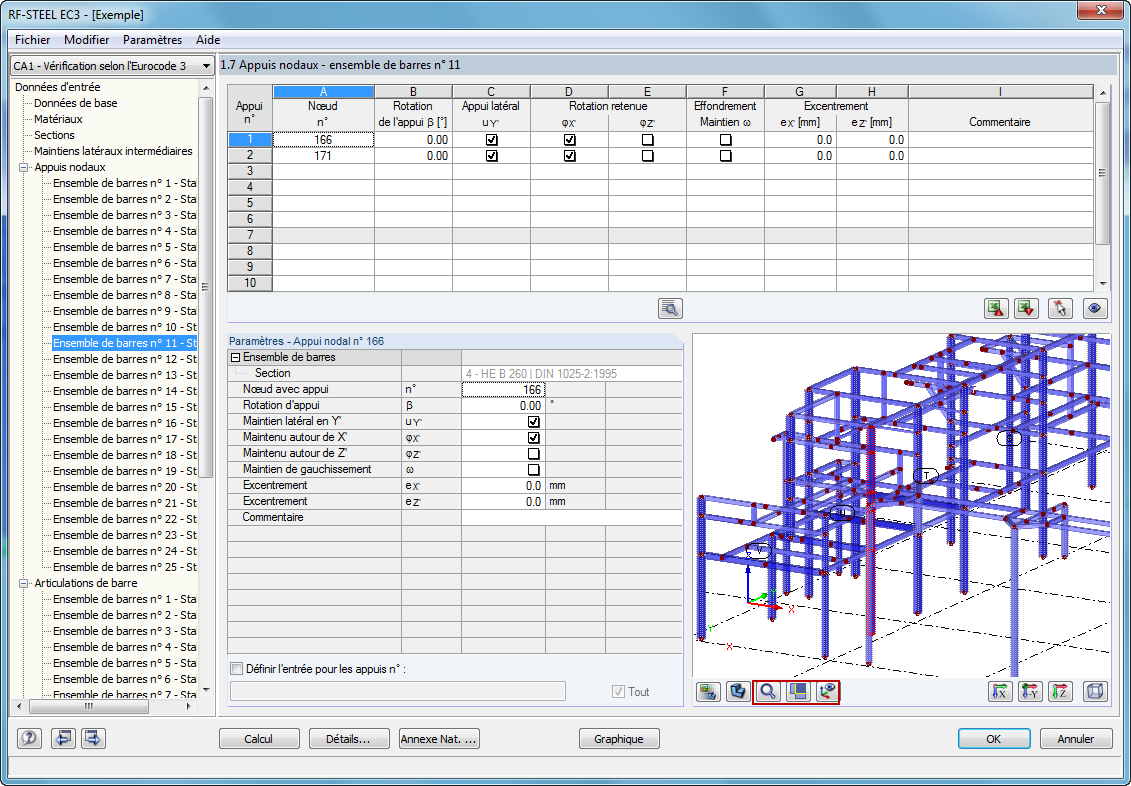Image resolution: width=1131 pixels, height=786 pixels.
Task: Show the view in Z direction
Action: click(x=1060, y=692)
